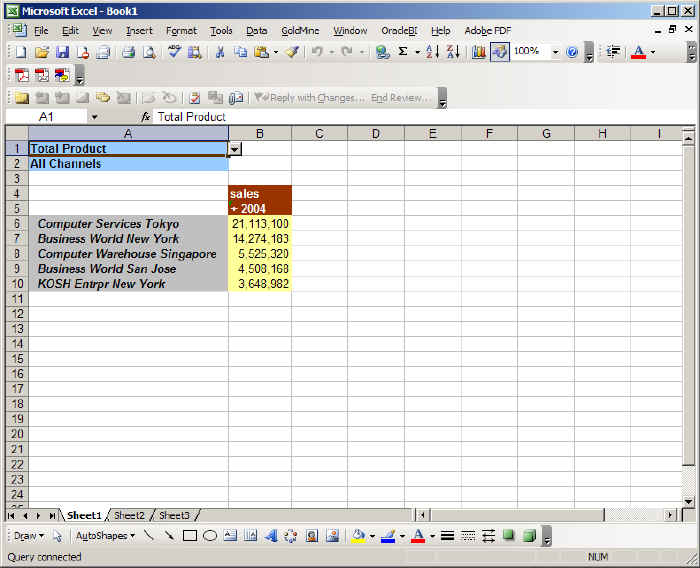Select the Oval drawing tool
This screenshot has height=568, width=700.
click(x=210, y=535)
